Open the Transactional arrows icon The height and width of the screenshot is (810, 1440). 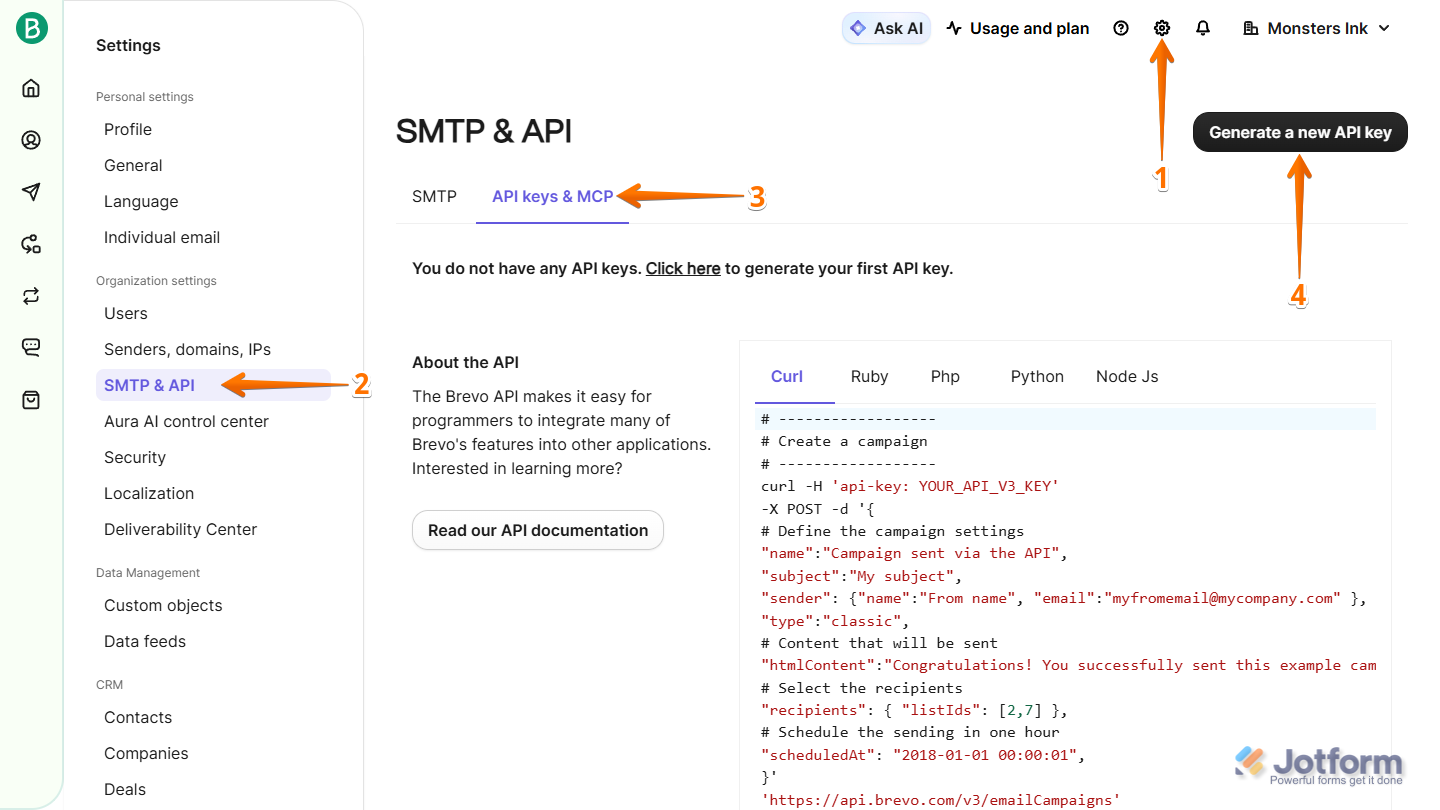pos(31,296)
